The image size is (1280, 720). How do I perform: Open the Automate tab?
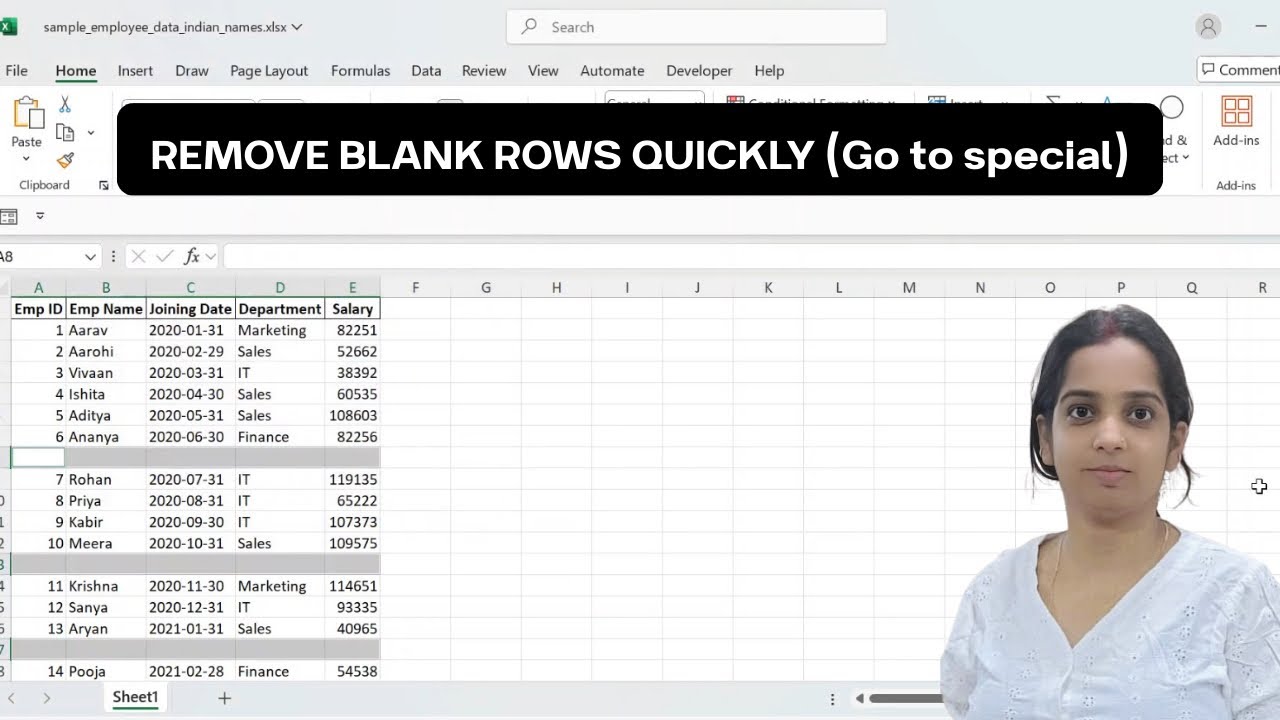tap(612, 70)
